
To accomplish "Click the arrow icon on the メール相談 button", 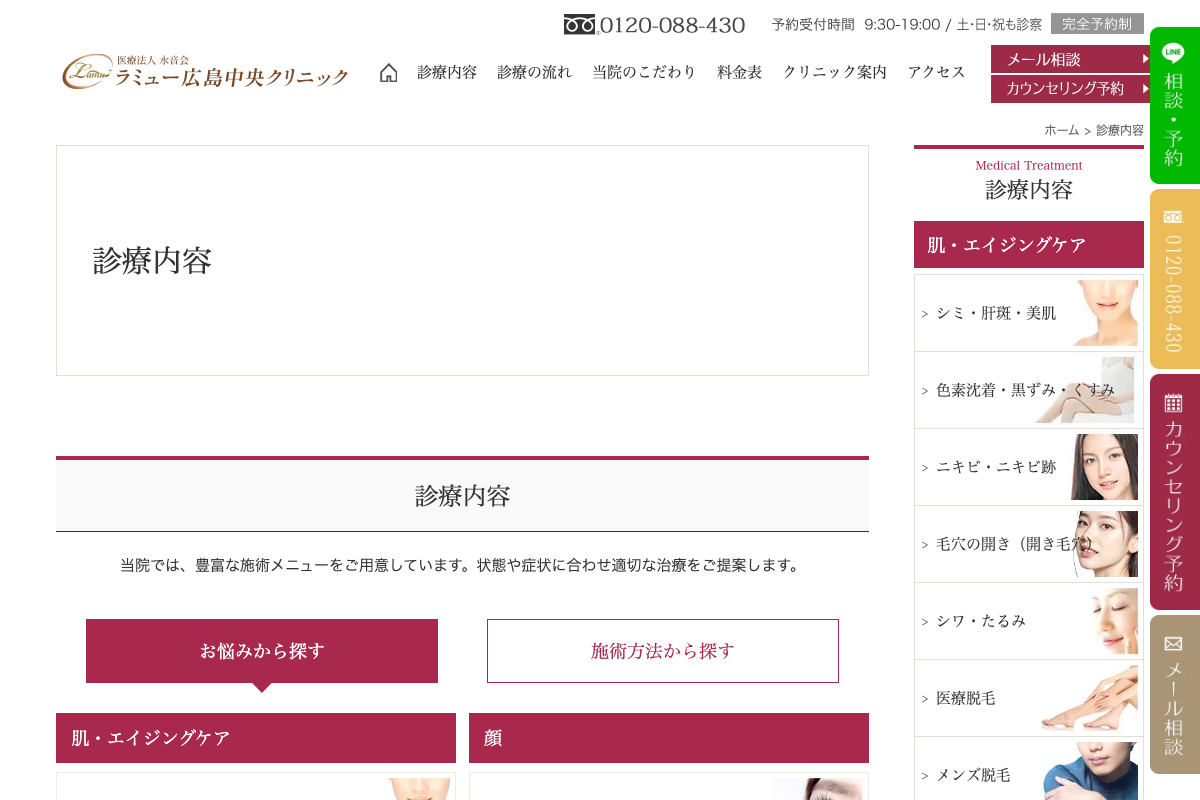I will click(x=1144, y=59).
